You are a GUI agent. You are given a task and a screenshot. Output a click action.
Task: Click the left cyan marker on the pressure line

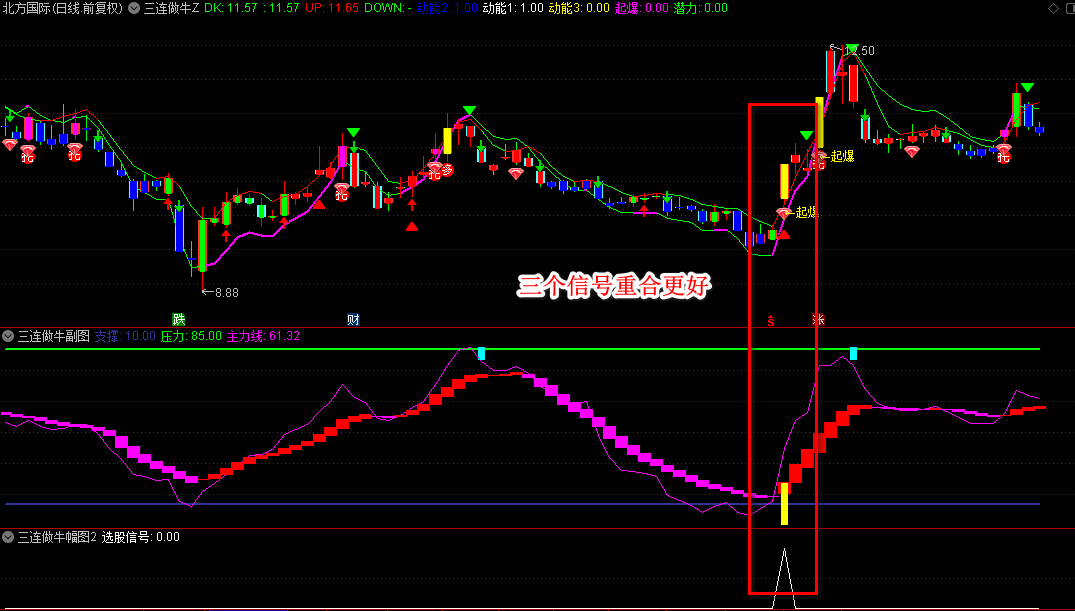coord(481,353)
